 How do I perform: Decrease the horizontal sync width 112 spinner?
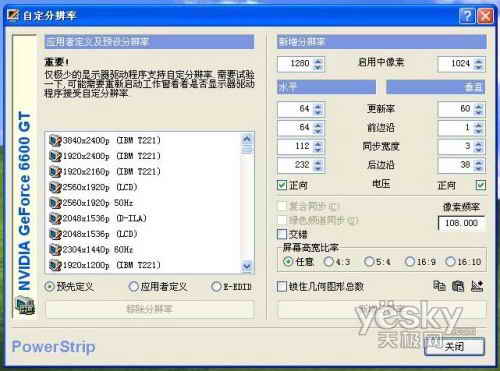click(318, 150)
